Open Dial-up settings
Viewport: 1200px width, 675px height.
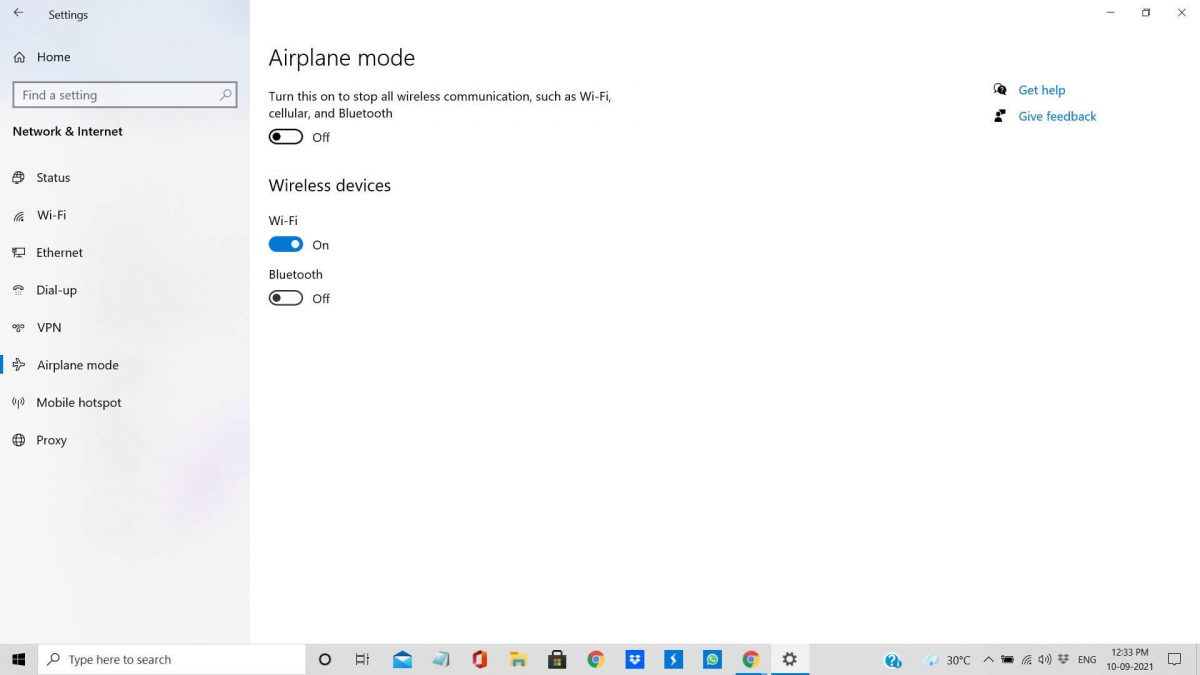pyautogui.click(x=56, y=290)
